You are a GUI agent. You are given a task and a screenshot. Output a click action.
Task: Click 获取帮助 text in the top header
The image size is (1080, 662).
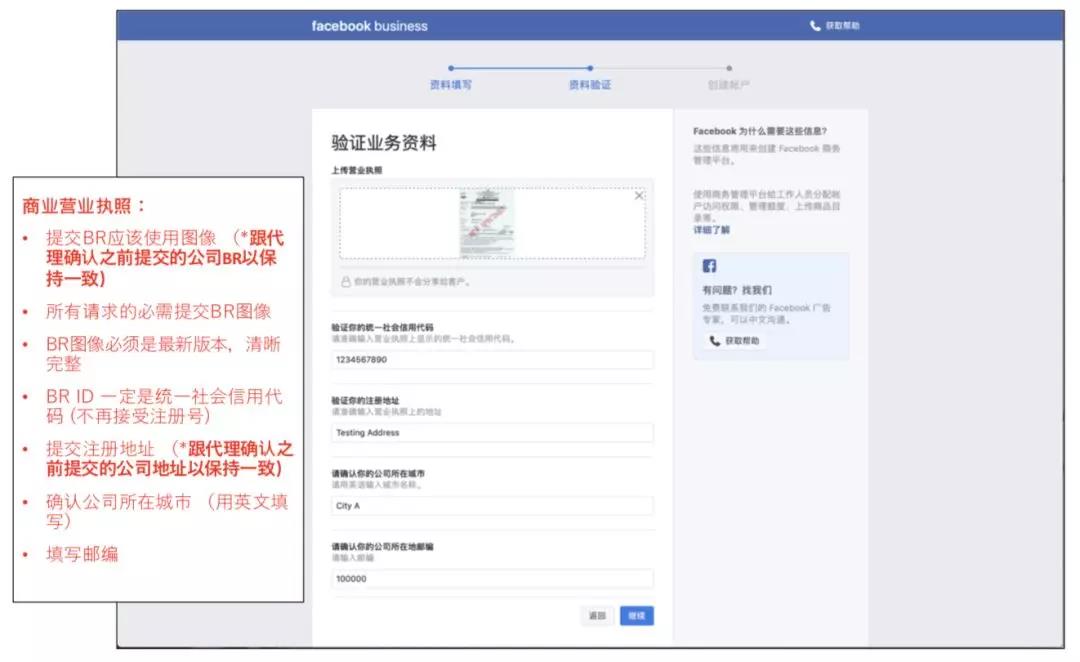click(x=842, y=25)
